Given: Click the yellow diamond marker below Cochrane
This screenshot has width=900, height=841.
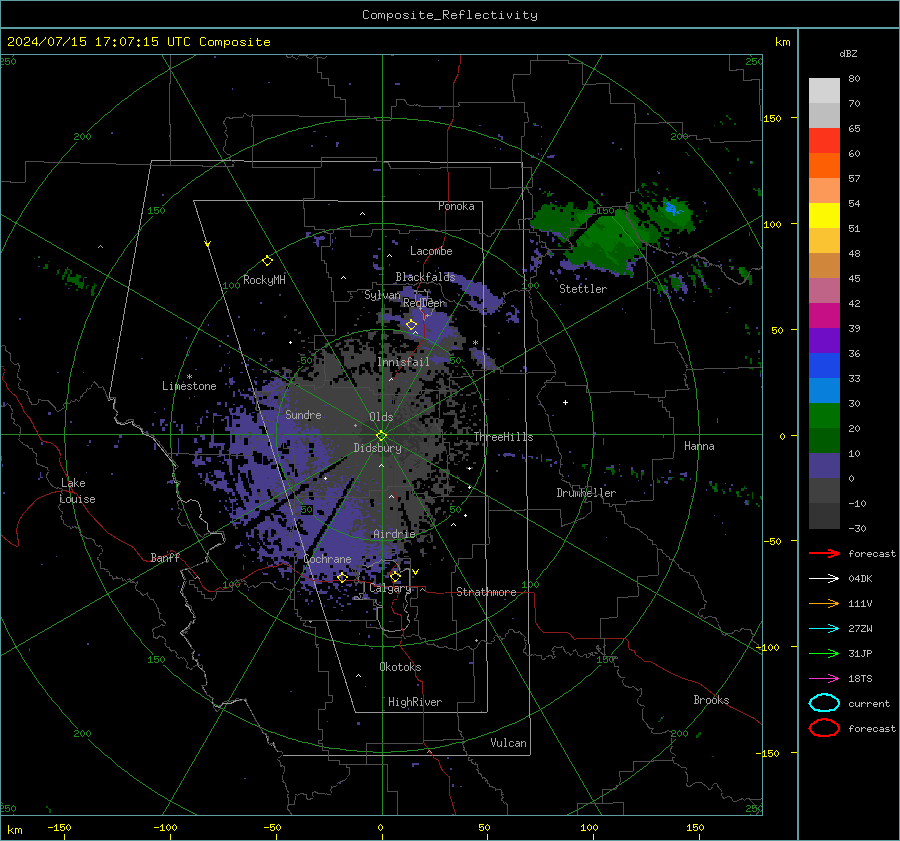Looking at the screenshot, I should pos(342,577).
